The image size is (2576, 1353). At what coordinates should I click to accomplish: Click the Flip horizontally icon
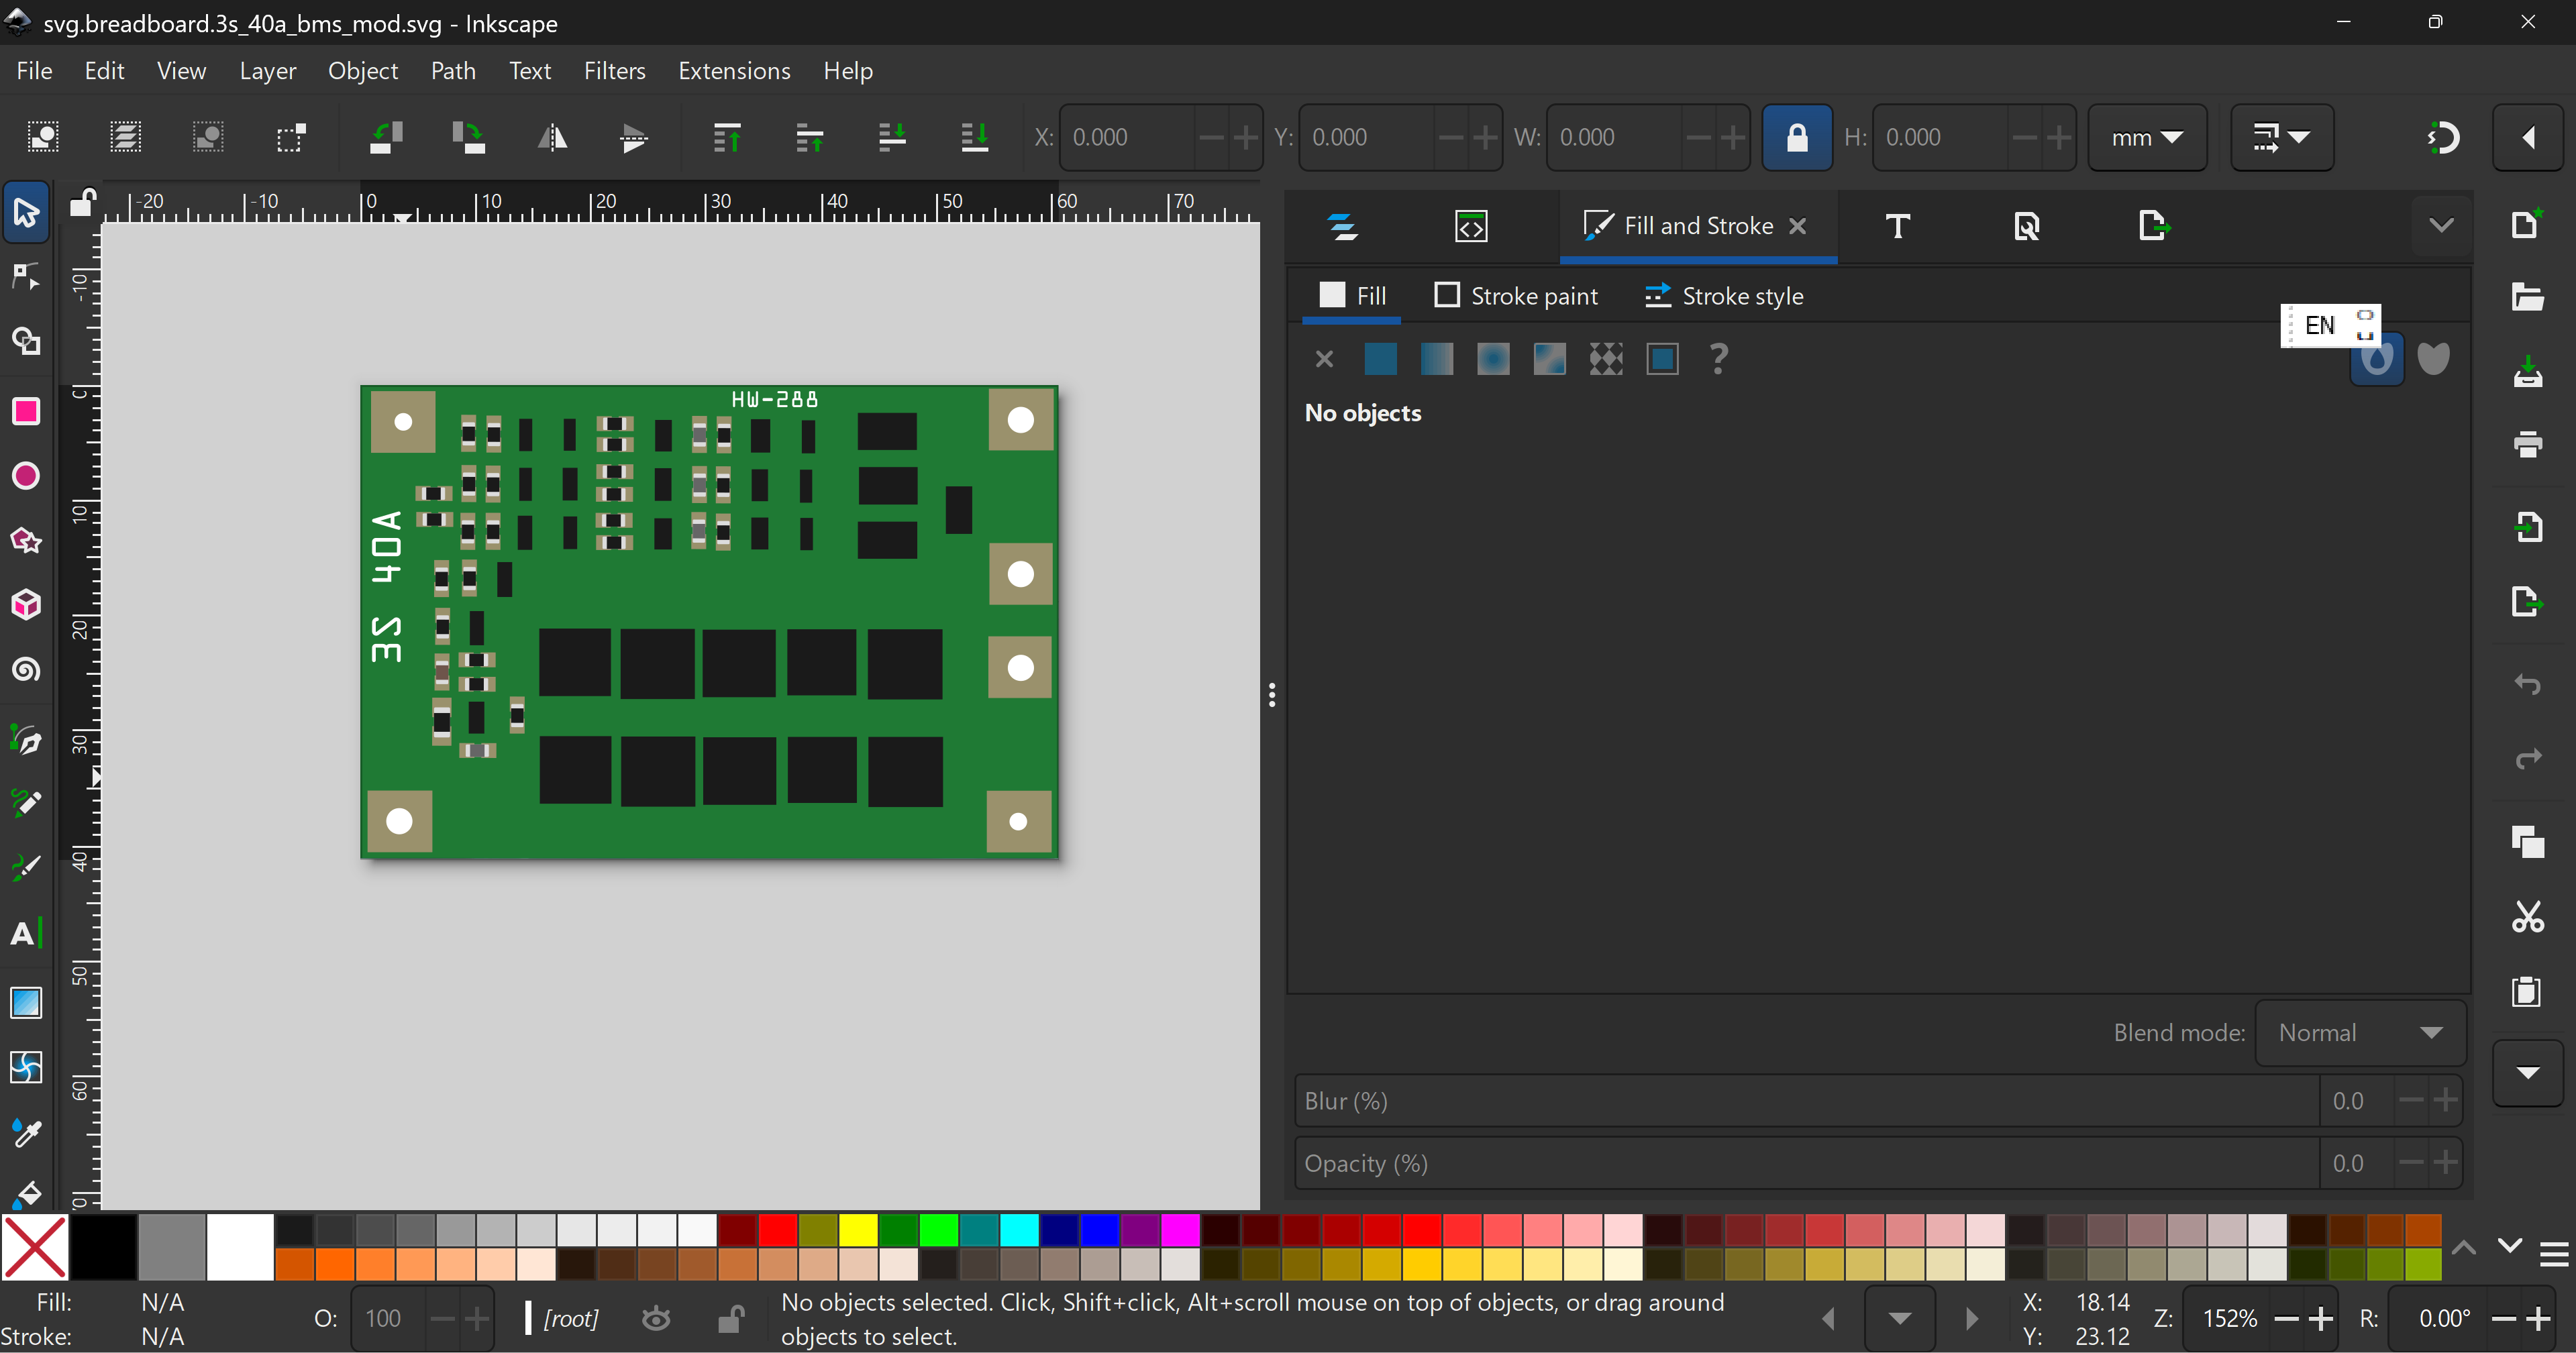click(x=552, y=137)
